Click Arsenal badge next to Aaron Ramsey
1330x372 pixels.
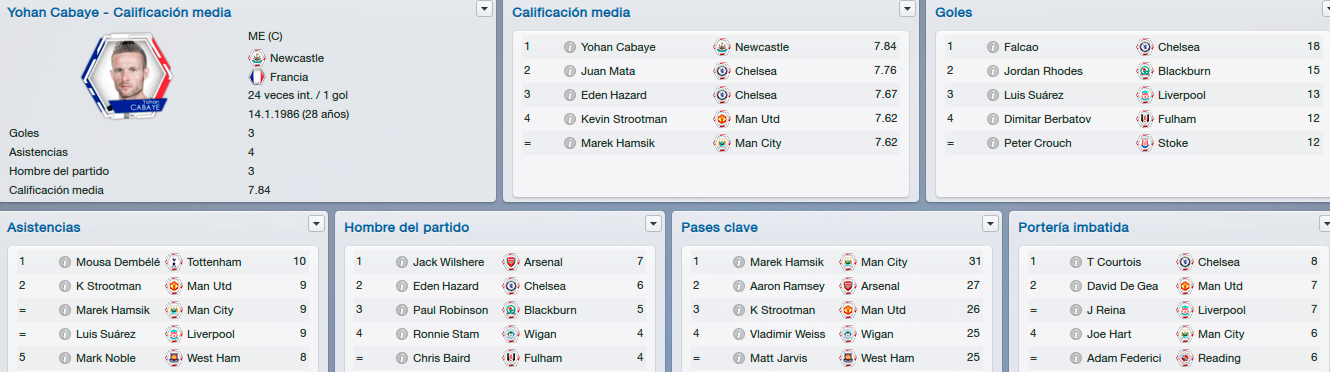(848, 286)
